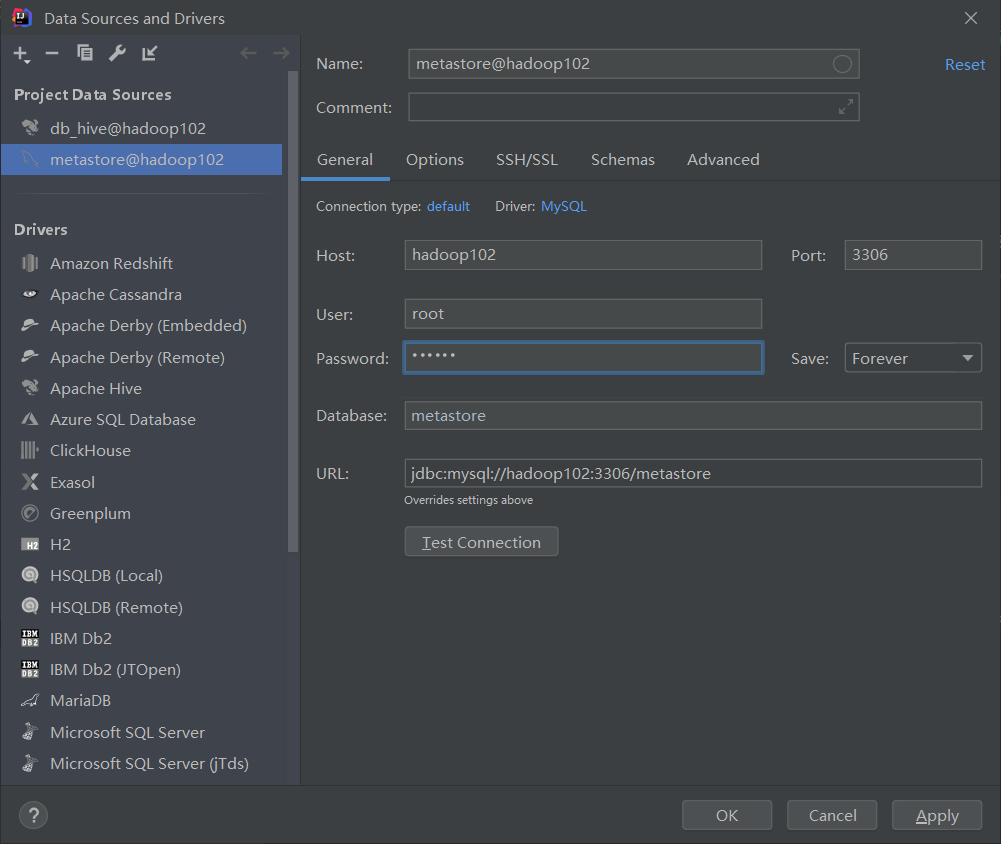Click the Password input field
Viewport: 1001px width, 844px height.
coord(583,358)
